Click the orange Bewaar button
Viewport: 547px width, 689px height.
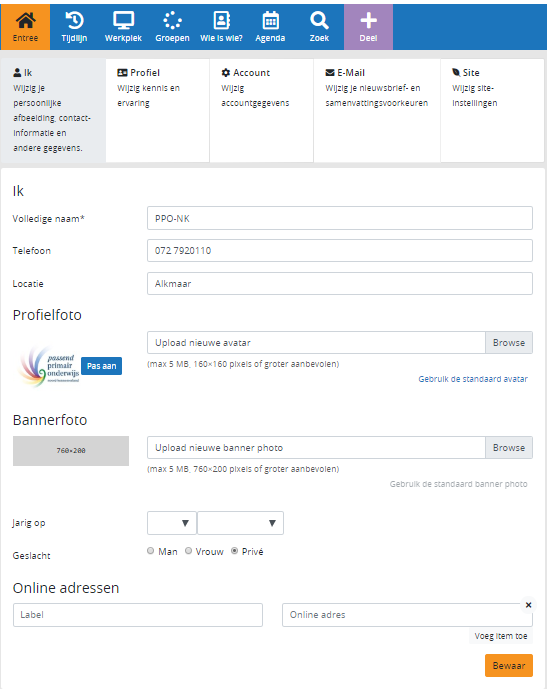coord(509,665)
